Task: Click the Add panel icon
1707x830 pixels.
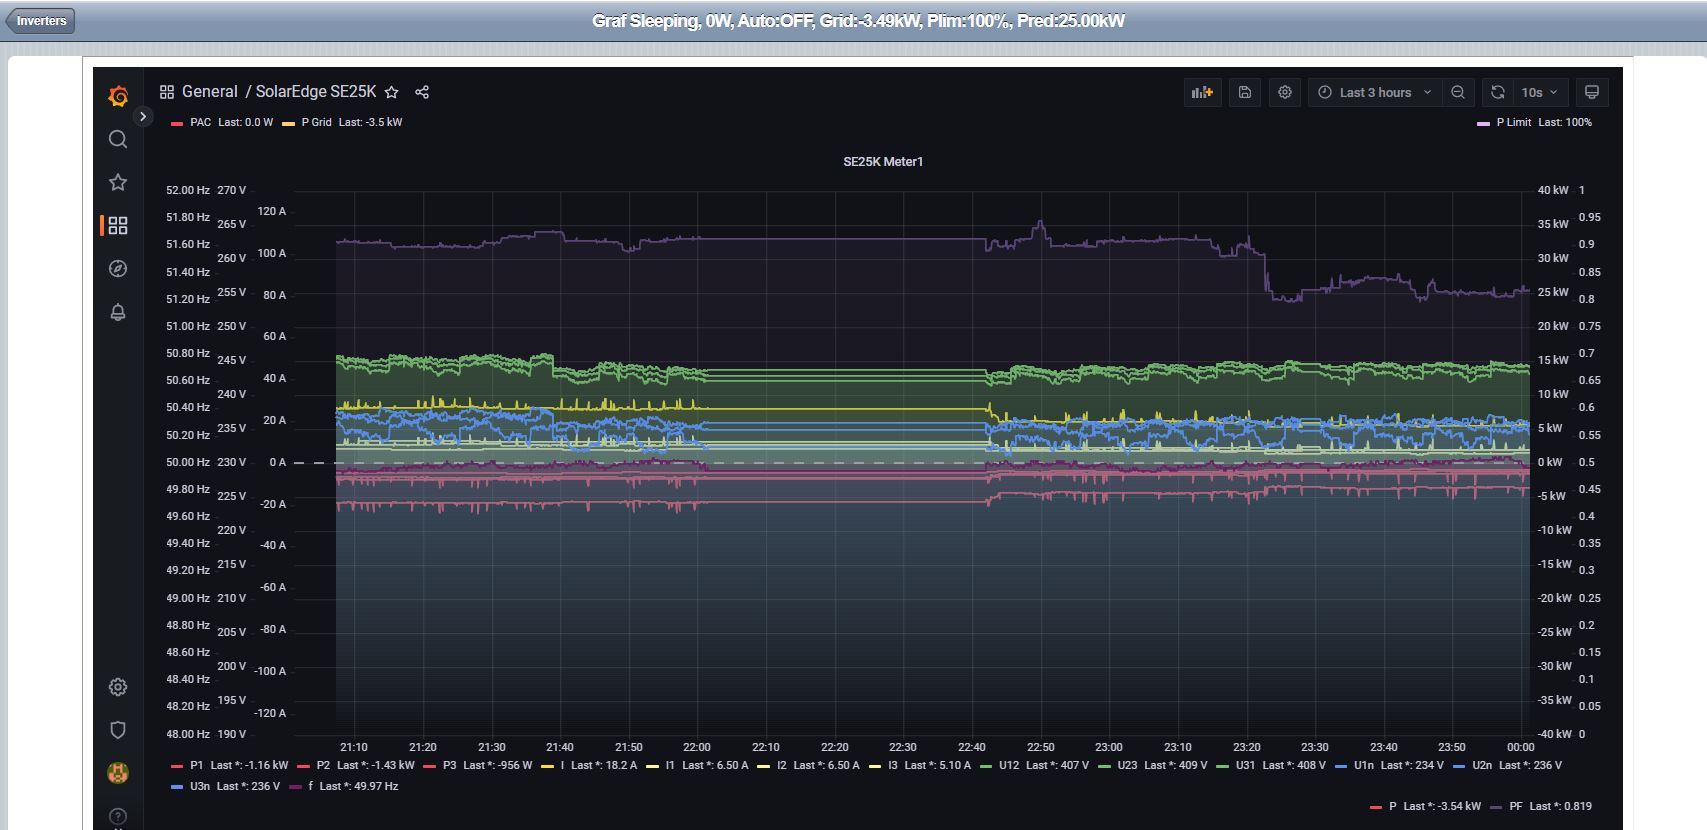Action: tap(1201, 92)
